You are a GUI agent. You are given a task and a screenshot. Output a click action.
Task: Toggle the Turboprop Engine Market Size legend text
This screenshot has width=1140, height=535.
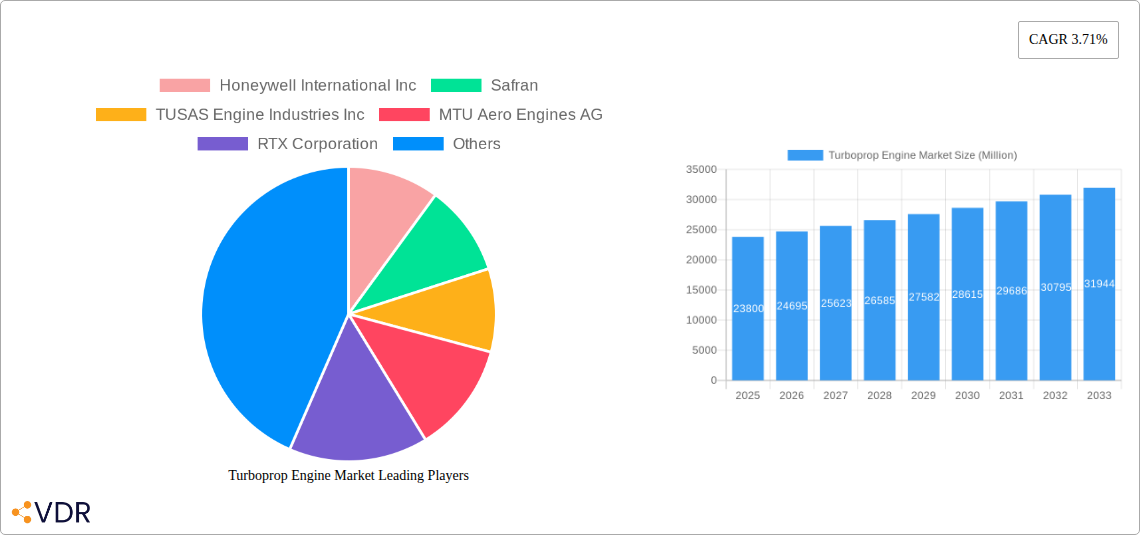923,155
